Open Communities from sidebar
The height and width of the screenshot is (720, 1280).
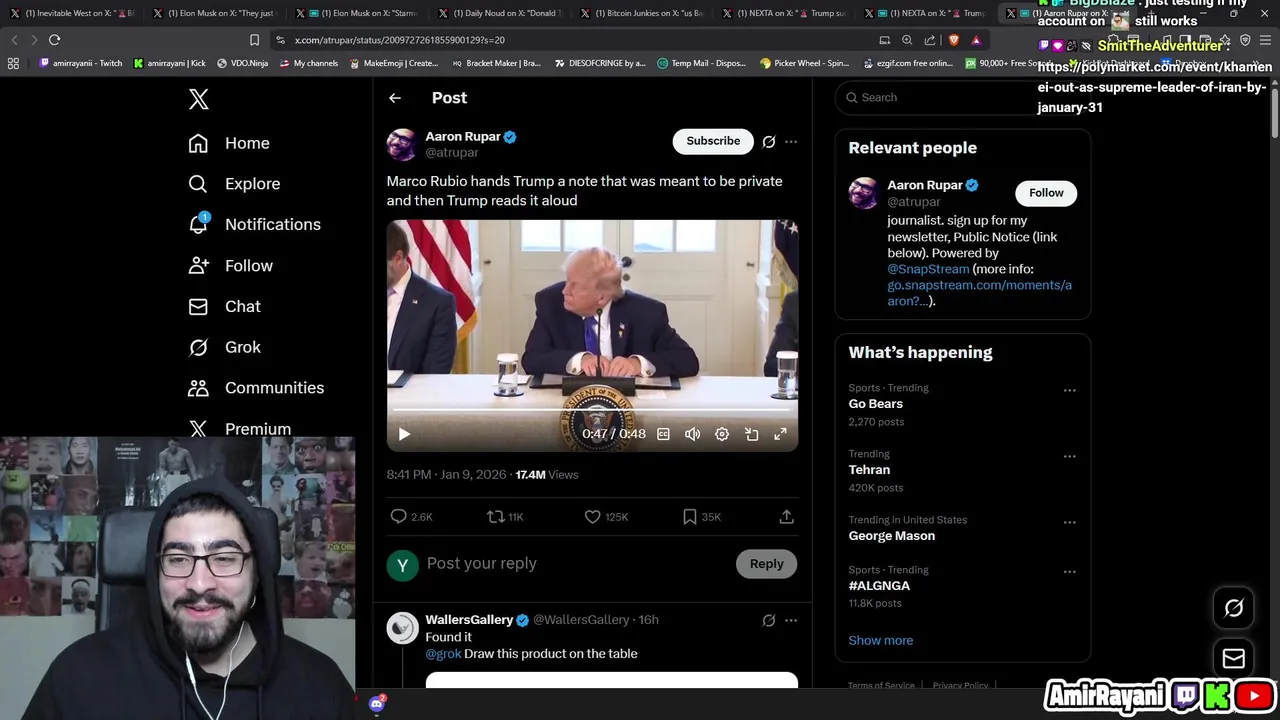pyautogui.click(x=255, y=388)
